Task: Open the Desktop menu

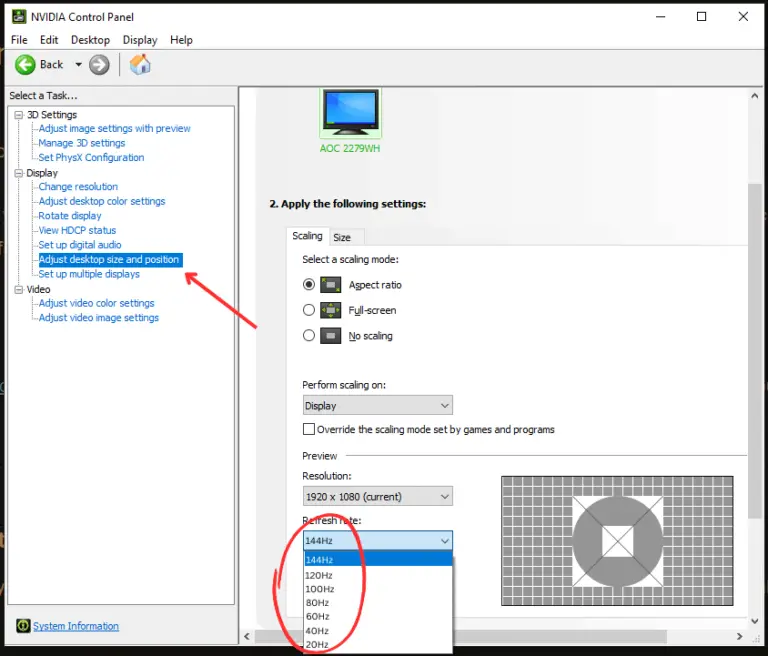Action: pyautogui.click(x=90, y=40)
